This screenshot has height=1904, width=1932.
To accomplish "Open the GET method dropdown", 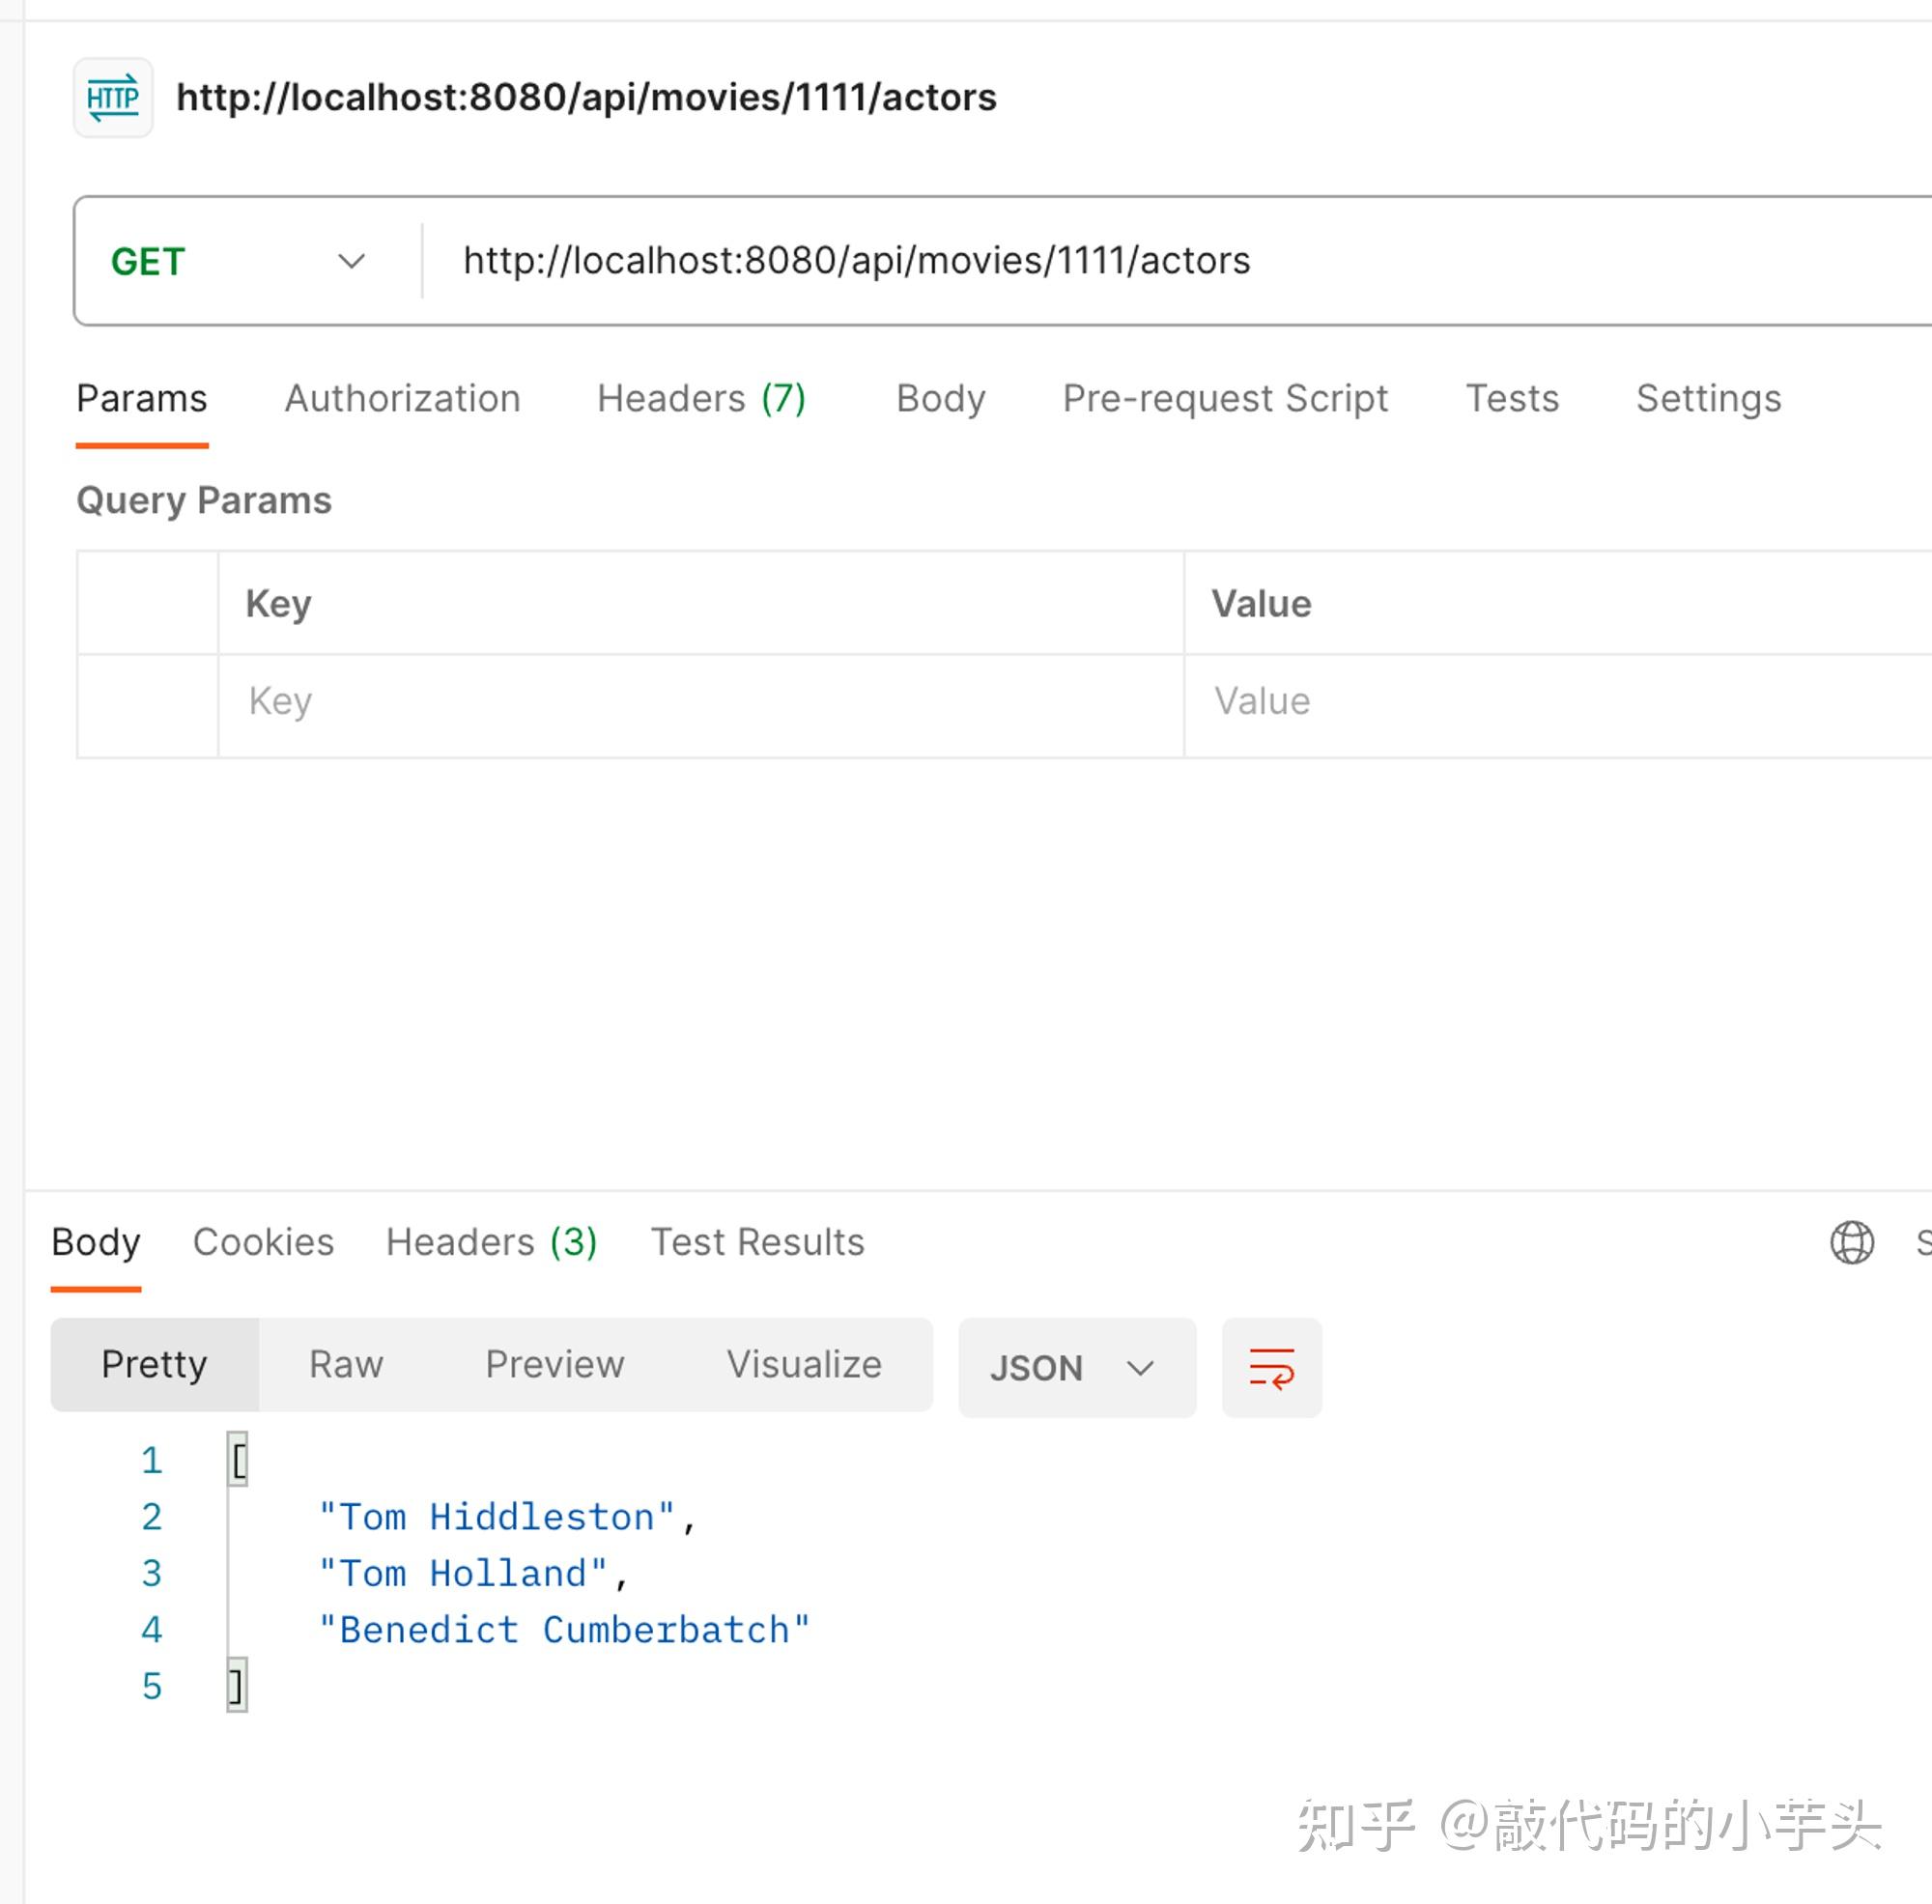I will [350, 261].
